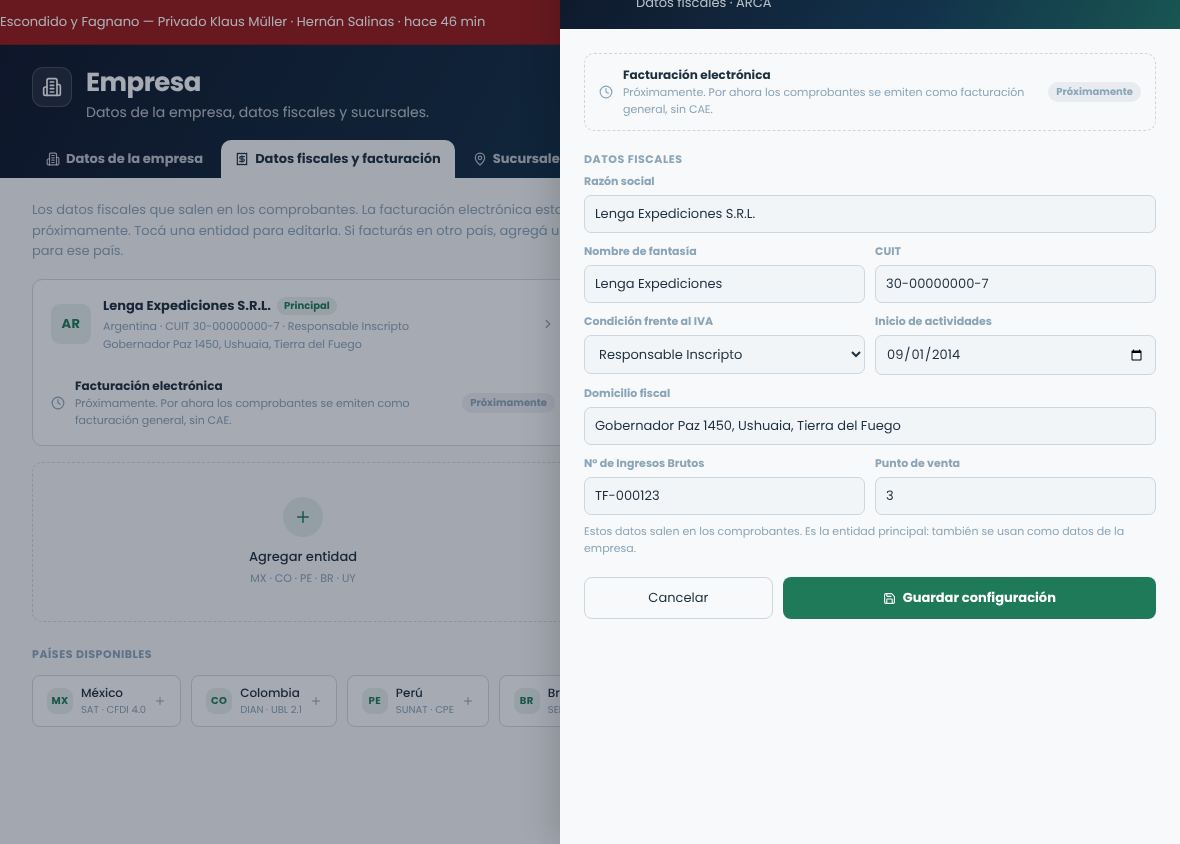Click the plus circle above Agregar entidad
1180x844 pixels.
(303, 517)
